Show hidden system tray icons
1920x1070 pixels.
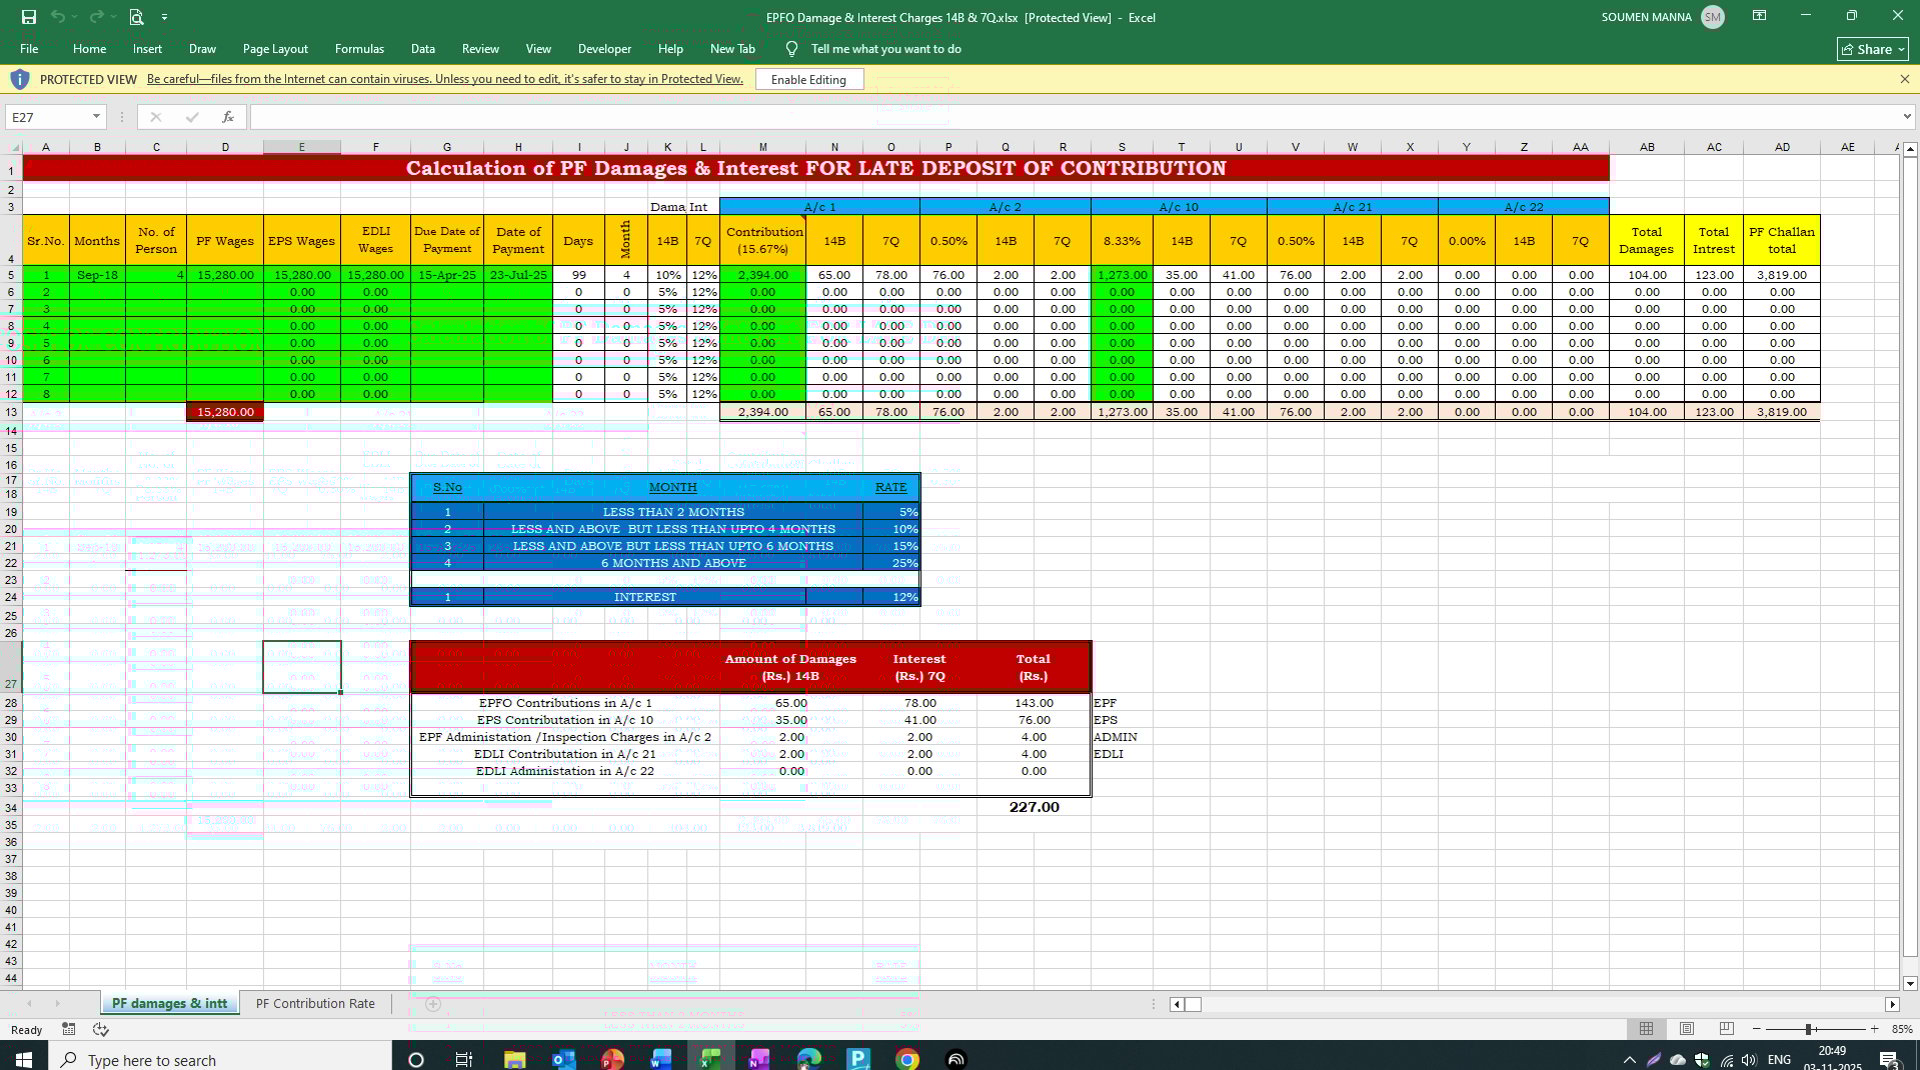pyautogui.click(x=1630, y=1060)
